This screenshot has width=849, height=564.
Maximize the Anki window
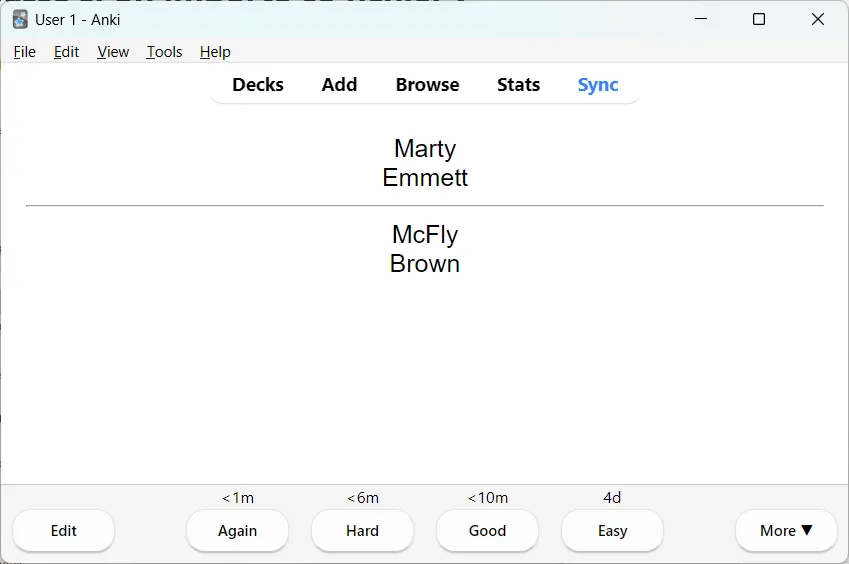(759, 19)
